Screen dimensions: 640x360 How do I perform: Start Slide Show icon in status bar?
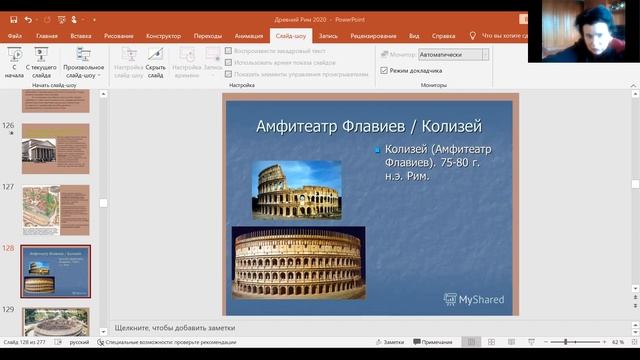click(531, 342)
